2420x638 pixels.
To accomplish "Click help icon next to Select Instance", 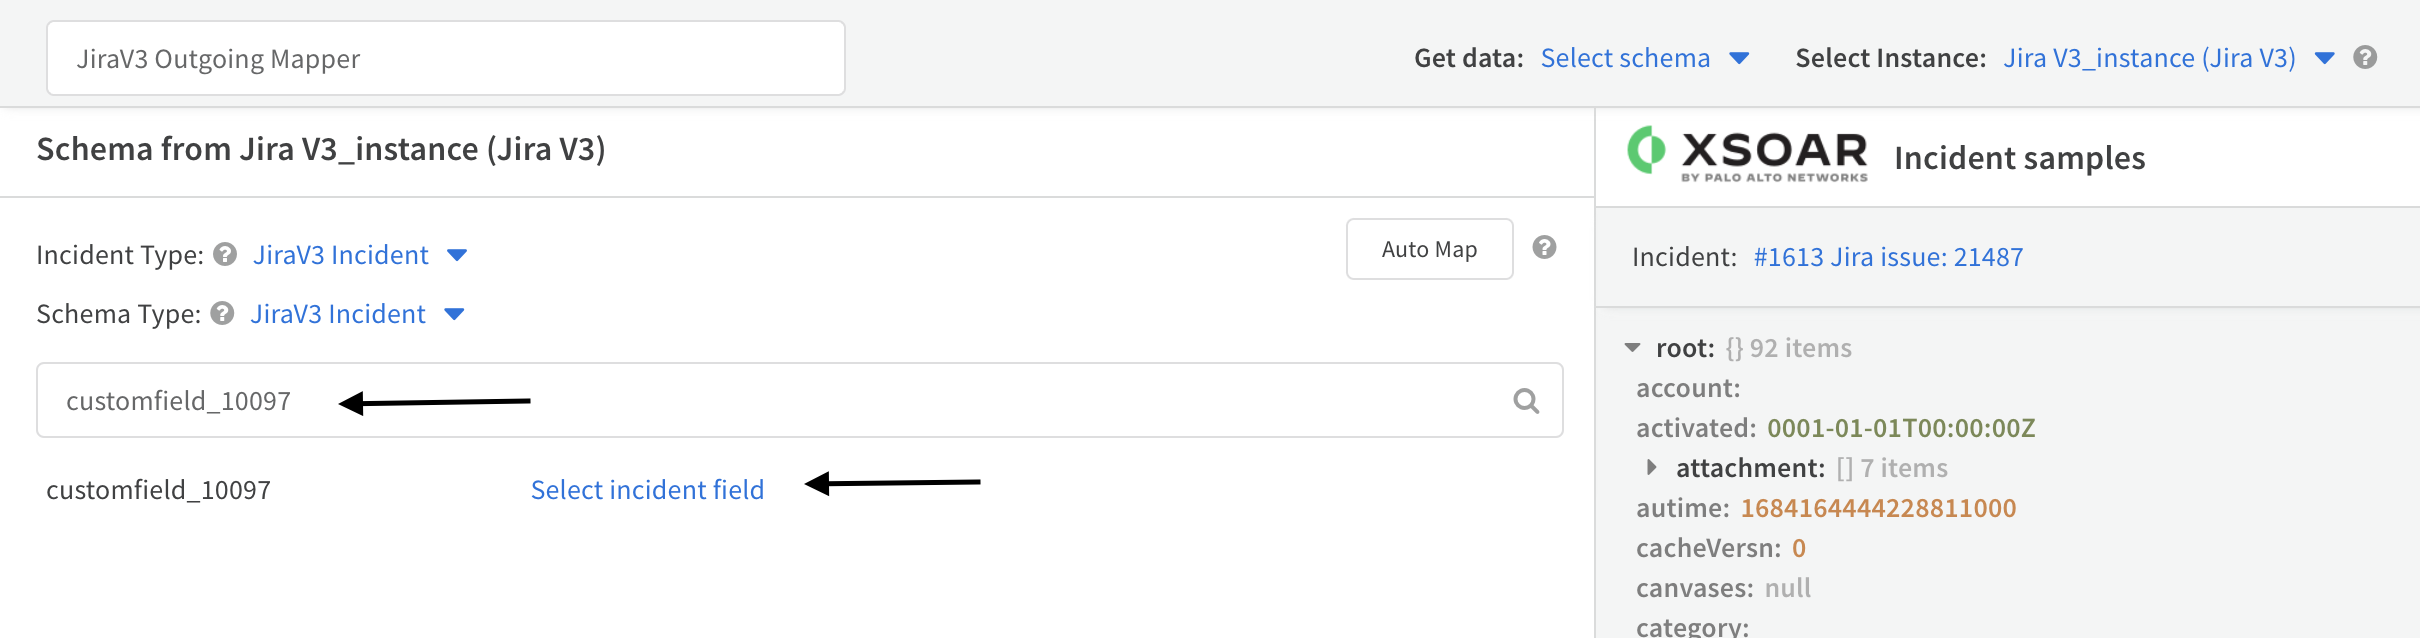I will [x=2365, y=58].
